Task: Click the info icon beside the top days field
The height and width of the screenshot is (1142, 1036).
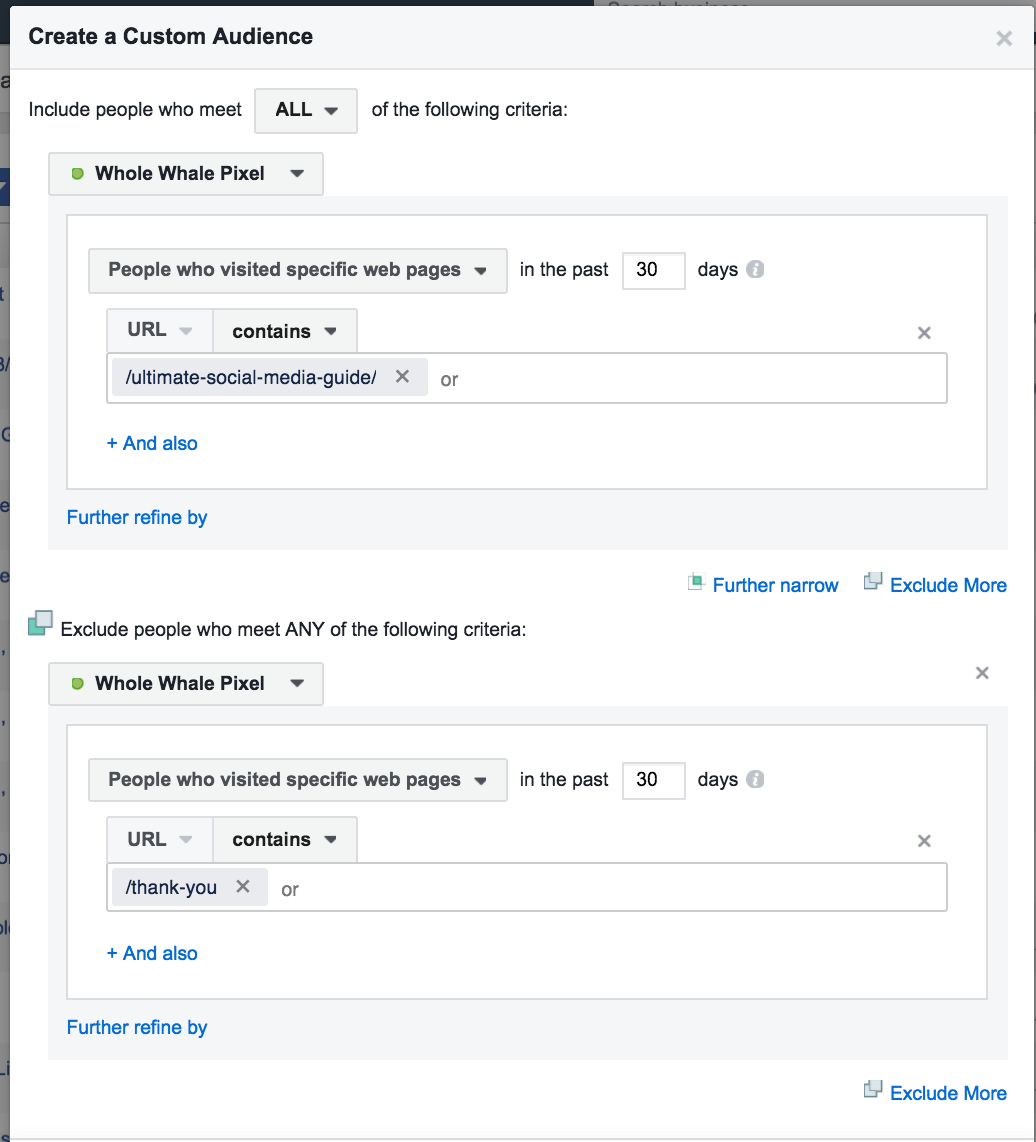Action: (755, 269)
